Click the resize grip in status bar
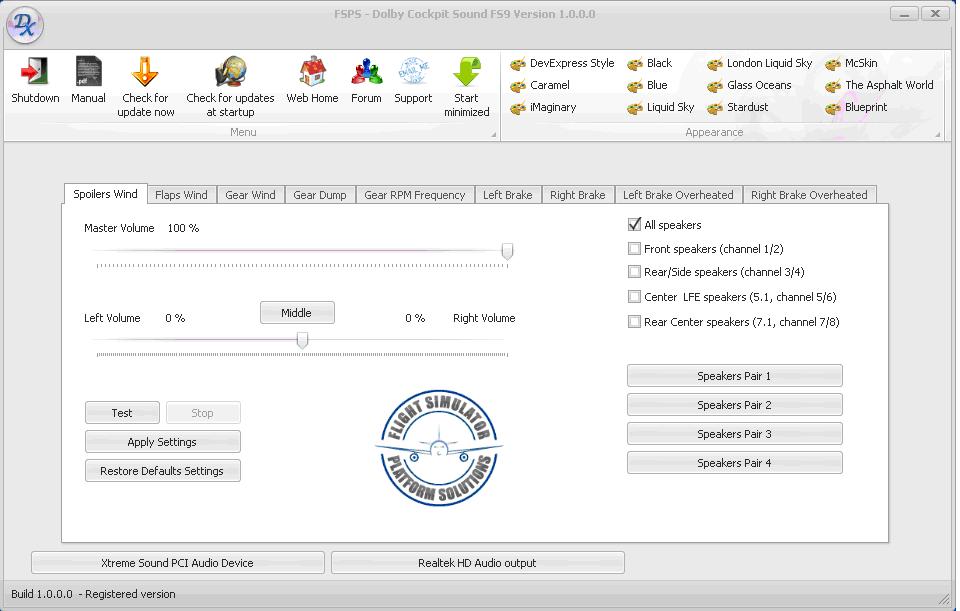Viewport: 960px width, 611px height. pos(943,599)
